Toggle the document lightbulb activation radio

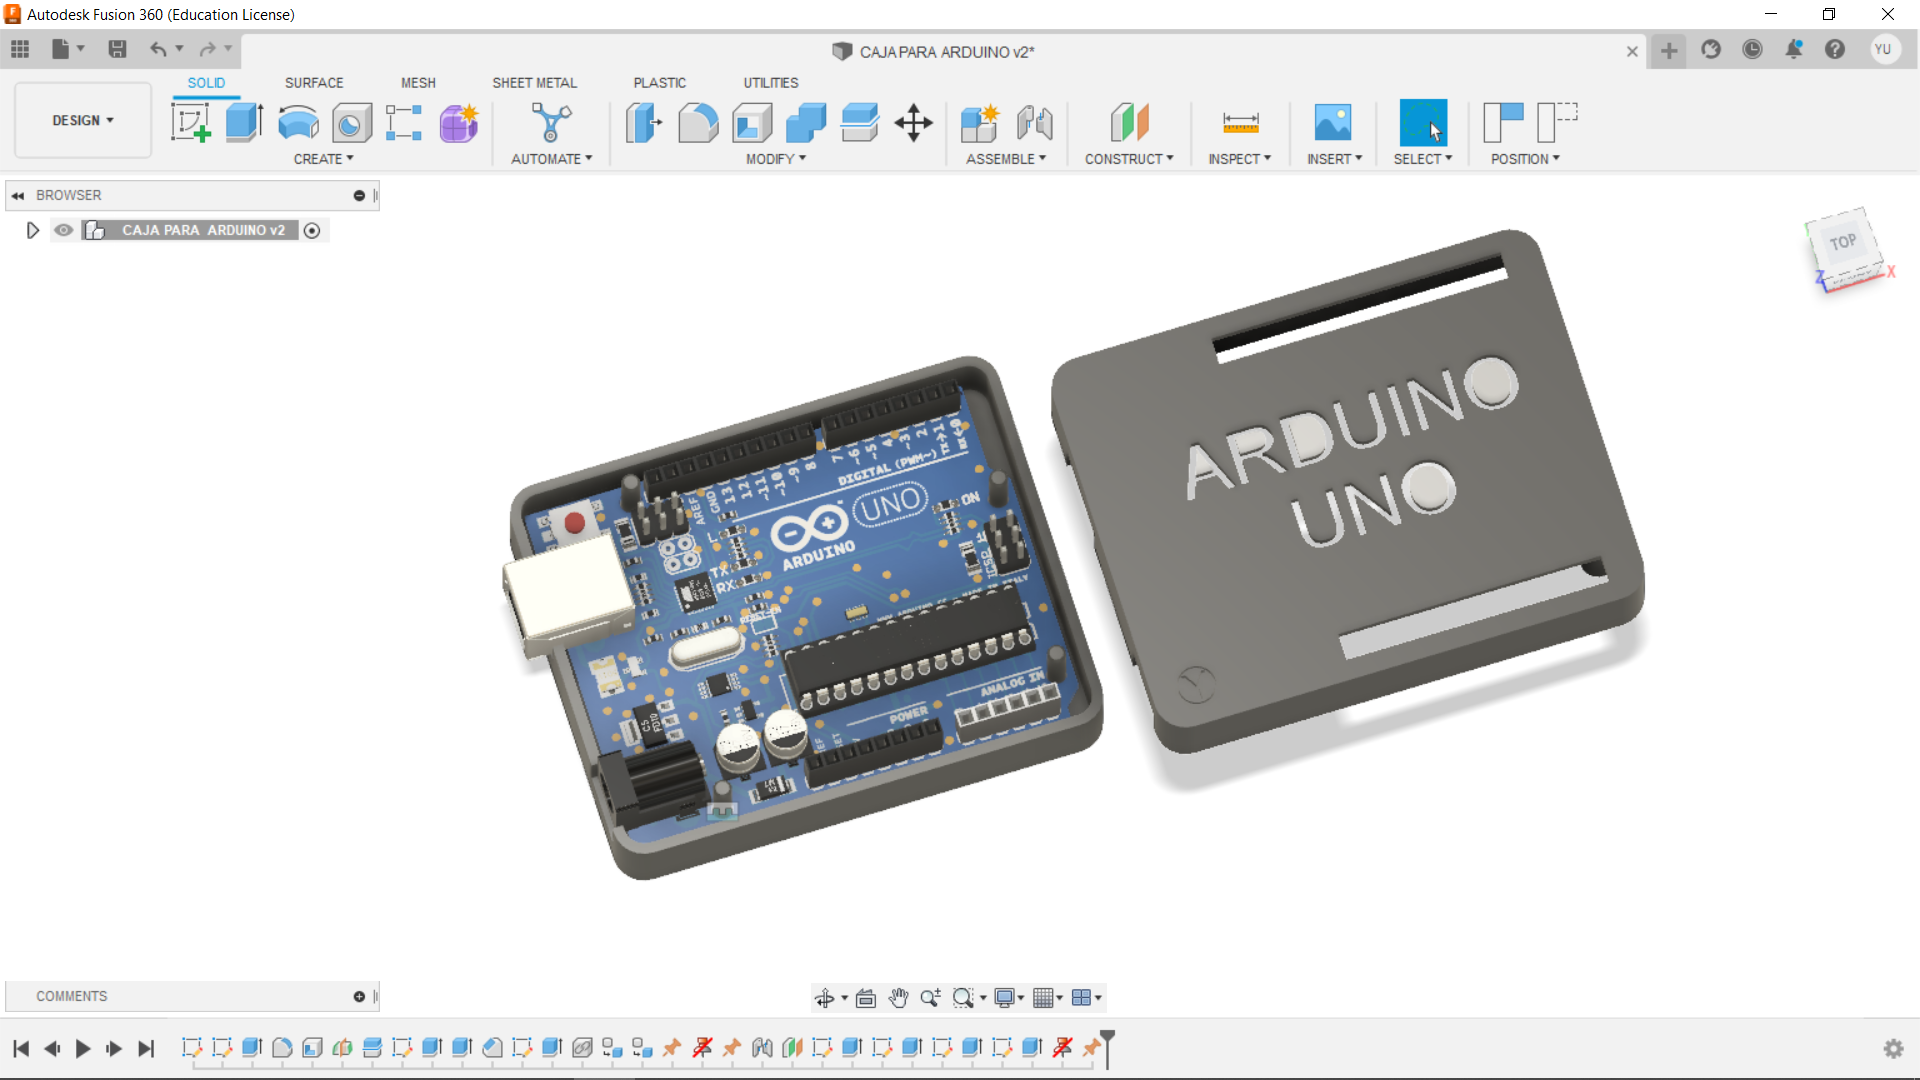312,230
